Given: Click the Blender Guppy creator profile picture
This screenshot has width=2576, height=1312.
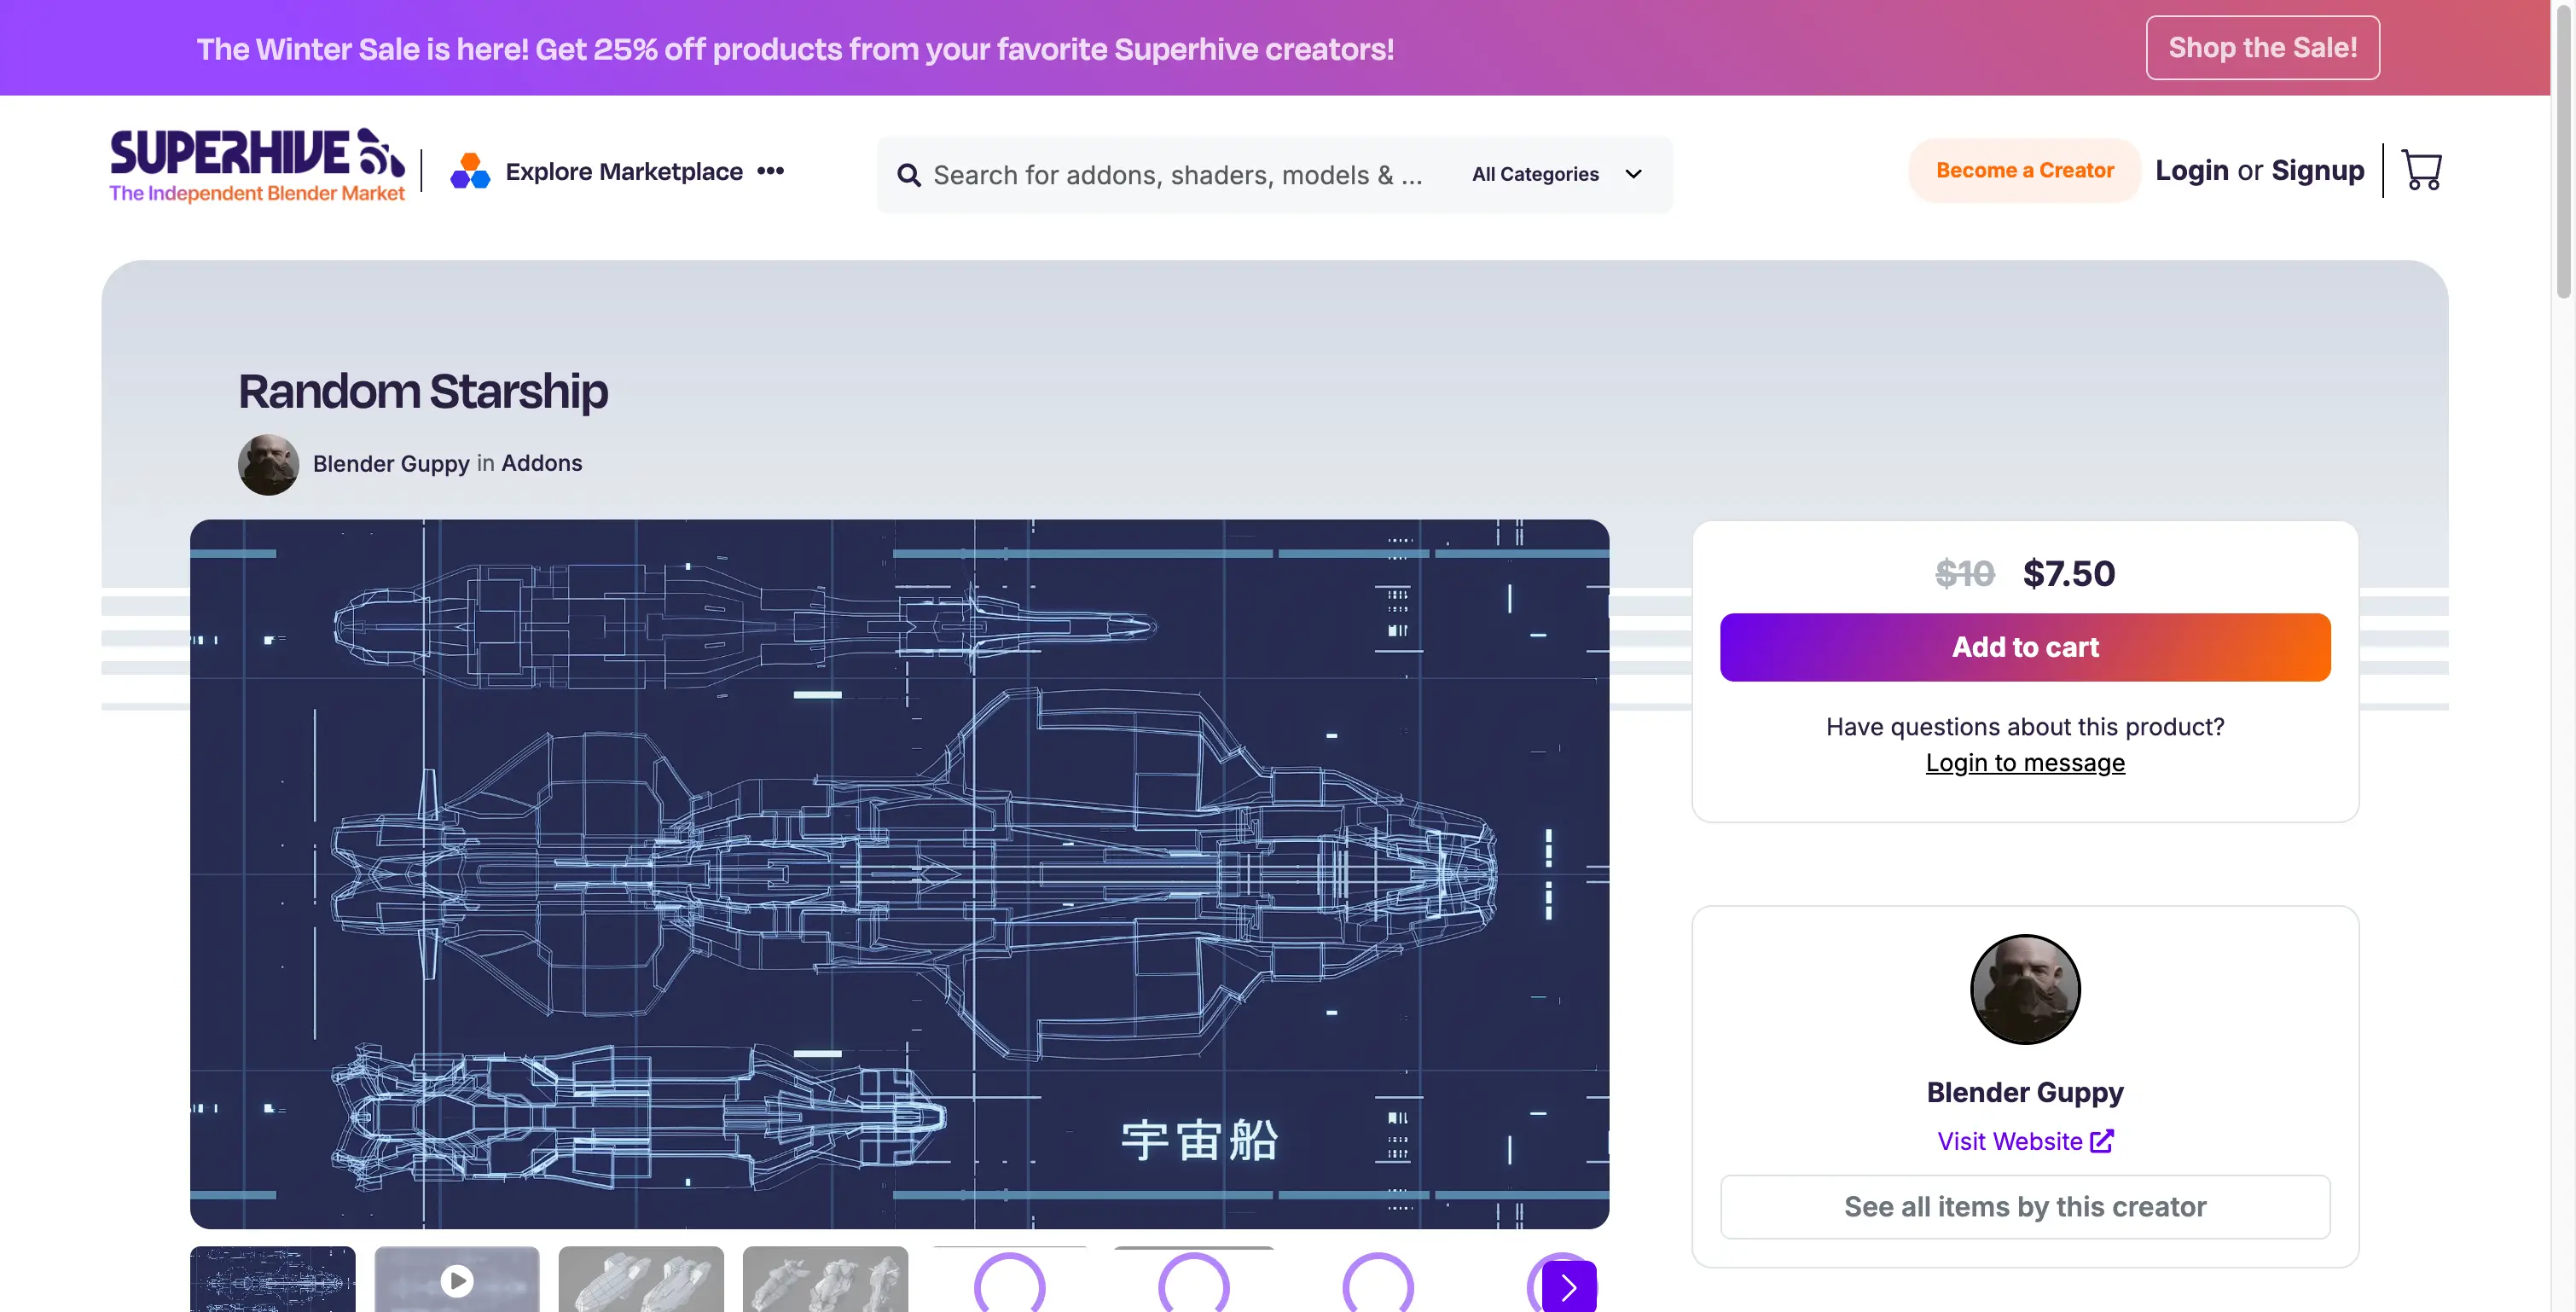Looking at the screenshot, I should (2025, 989).
